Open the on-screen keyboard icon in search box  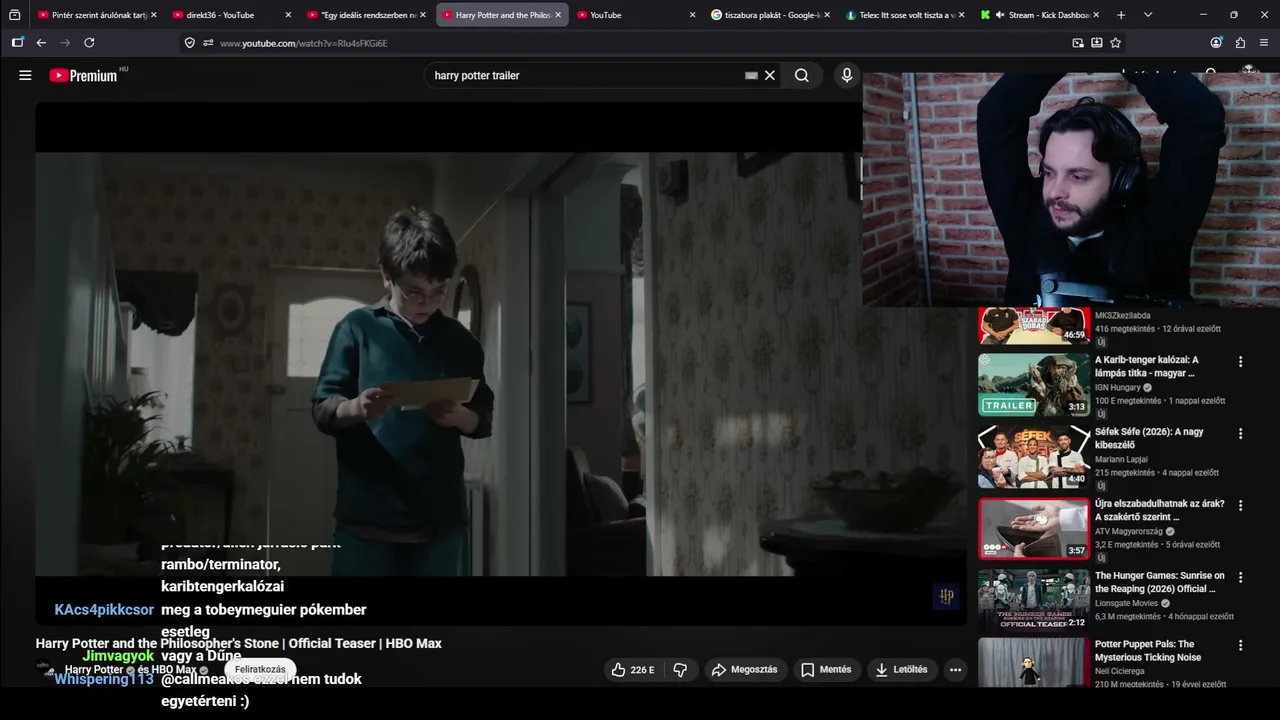coord(751,75)
